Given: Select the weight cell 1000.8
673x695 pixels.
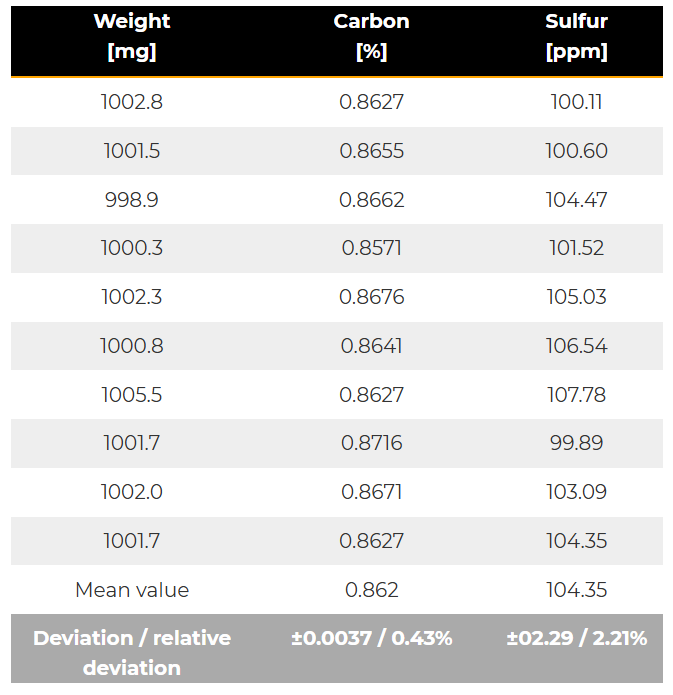Looking at the screenshot, I should pos(132,346).
